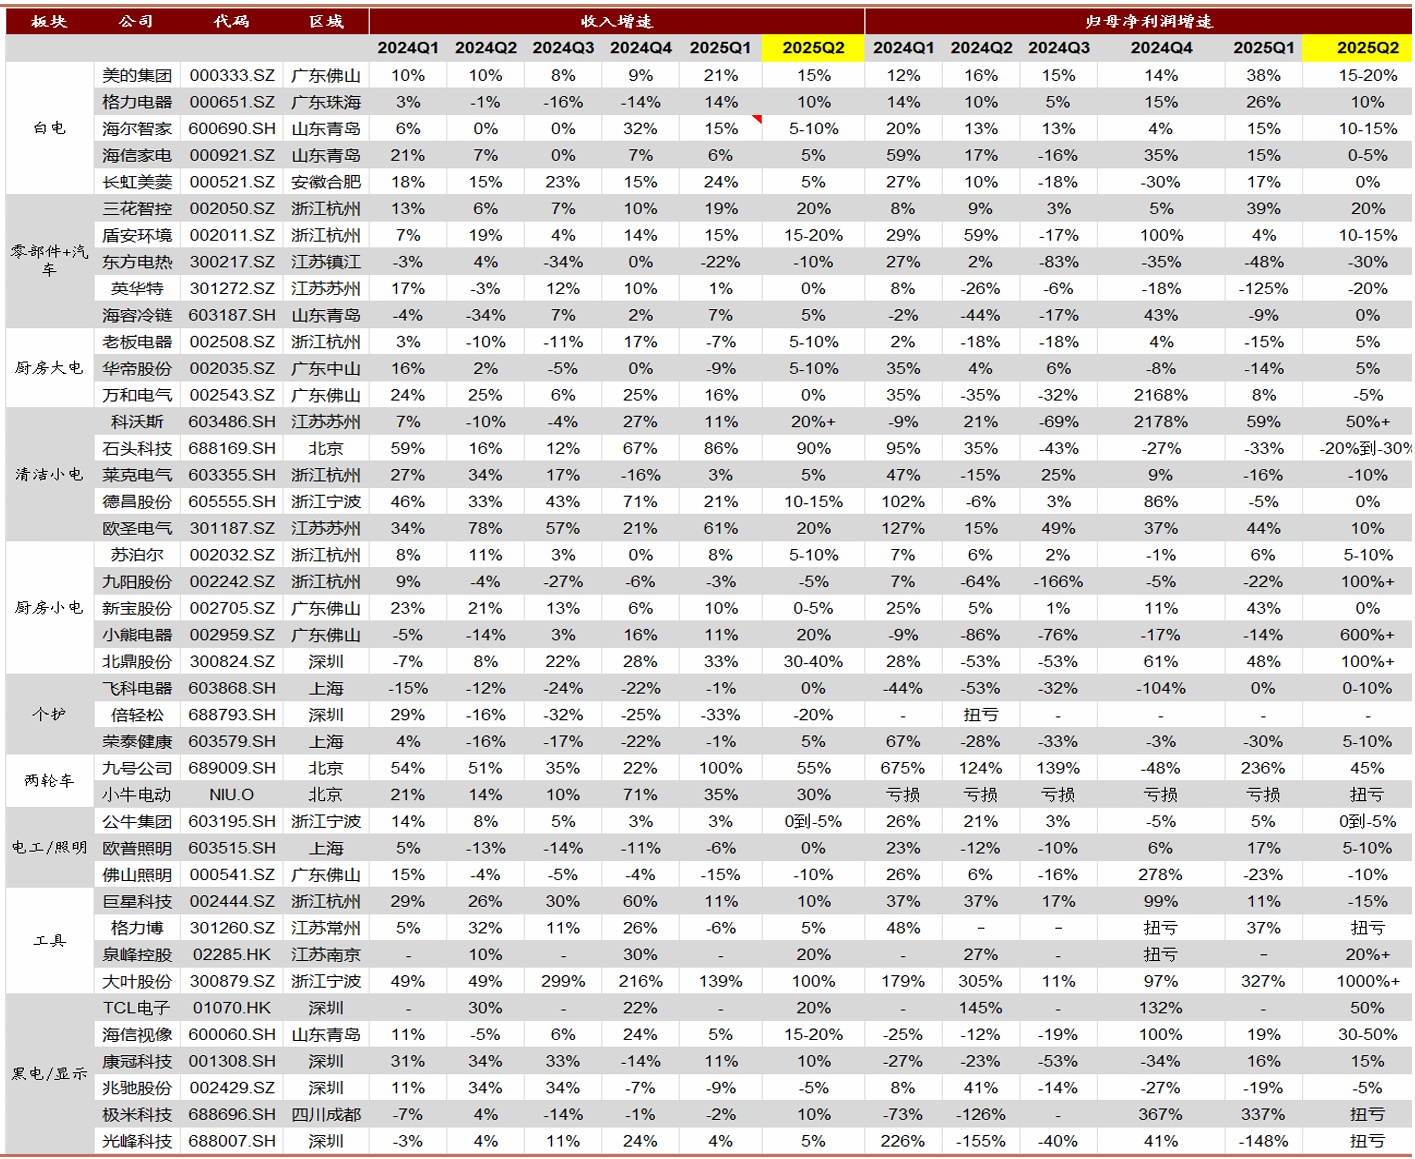Click the 2168% value in 万和电气 row
1415x1159 pixels.
pos(1161,395)
